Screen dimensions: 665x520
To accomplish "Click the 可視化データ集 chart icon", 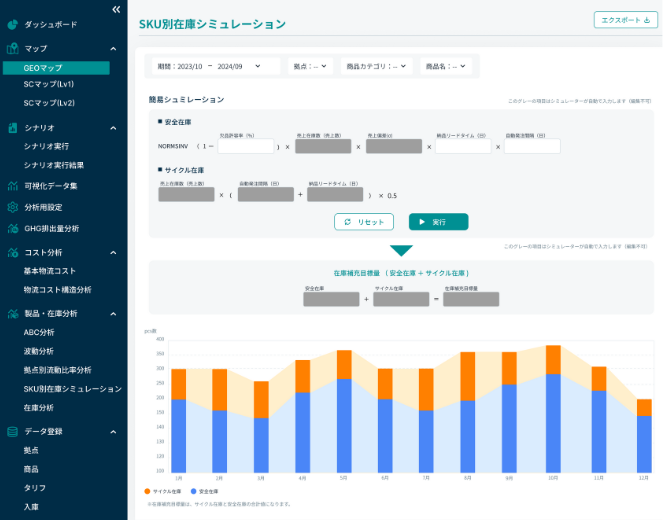I will click(13, 186).
